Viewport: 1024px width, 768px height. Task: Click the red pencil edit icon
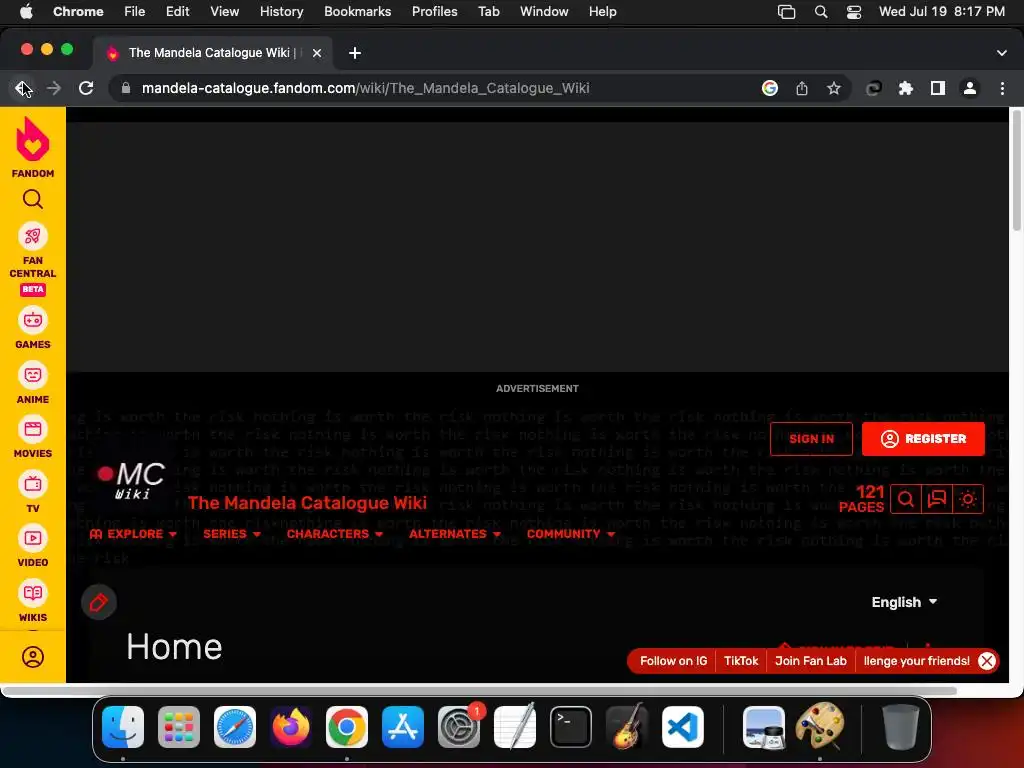(99, 602)
